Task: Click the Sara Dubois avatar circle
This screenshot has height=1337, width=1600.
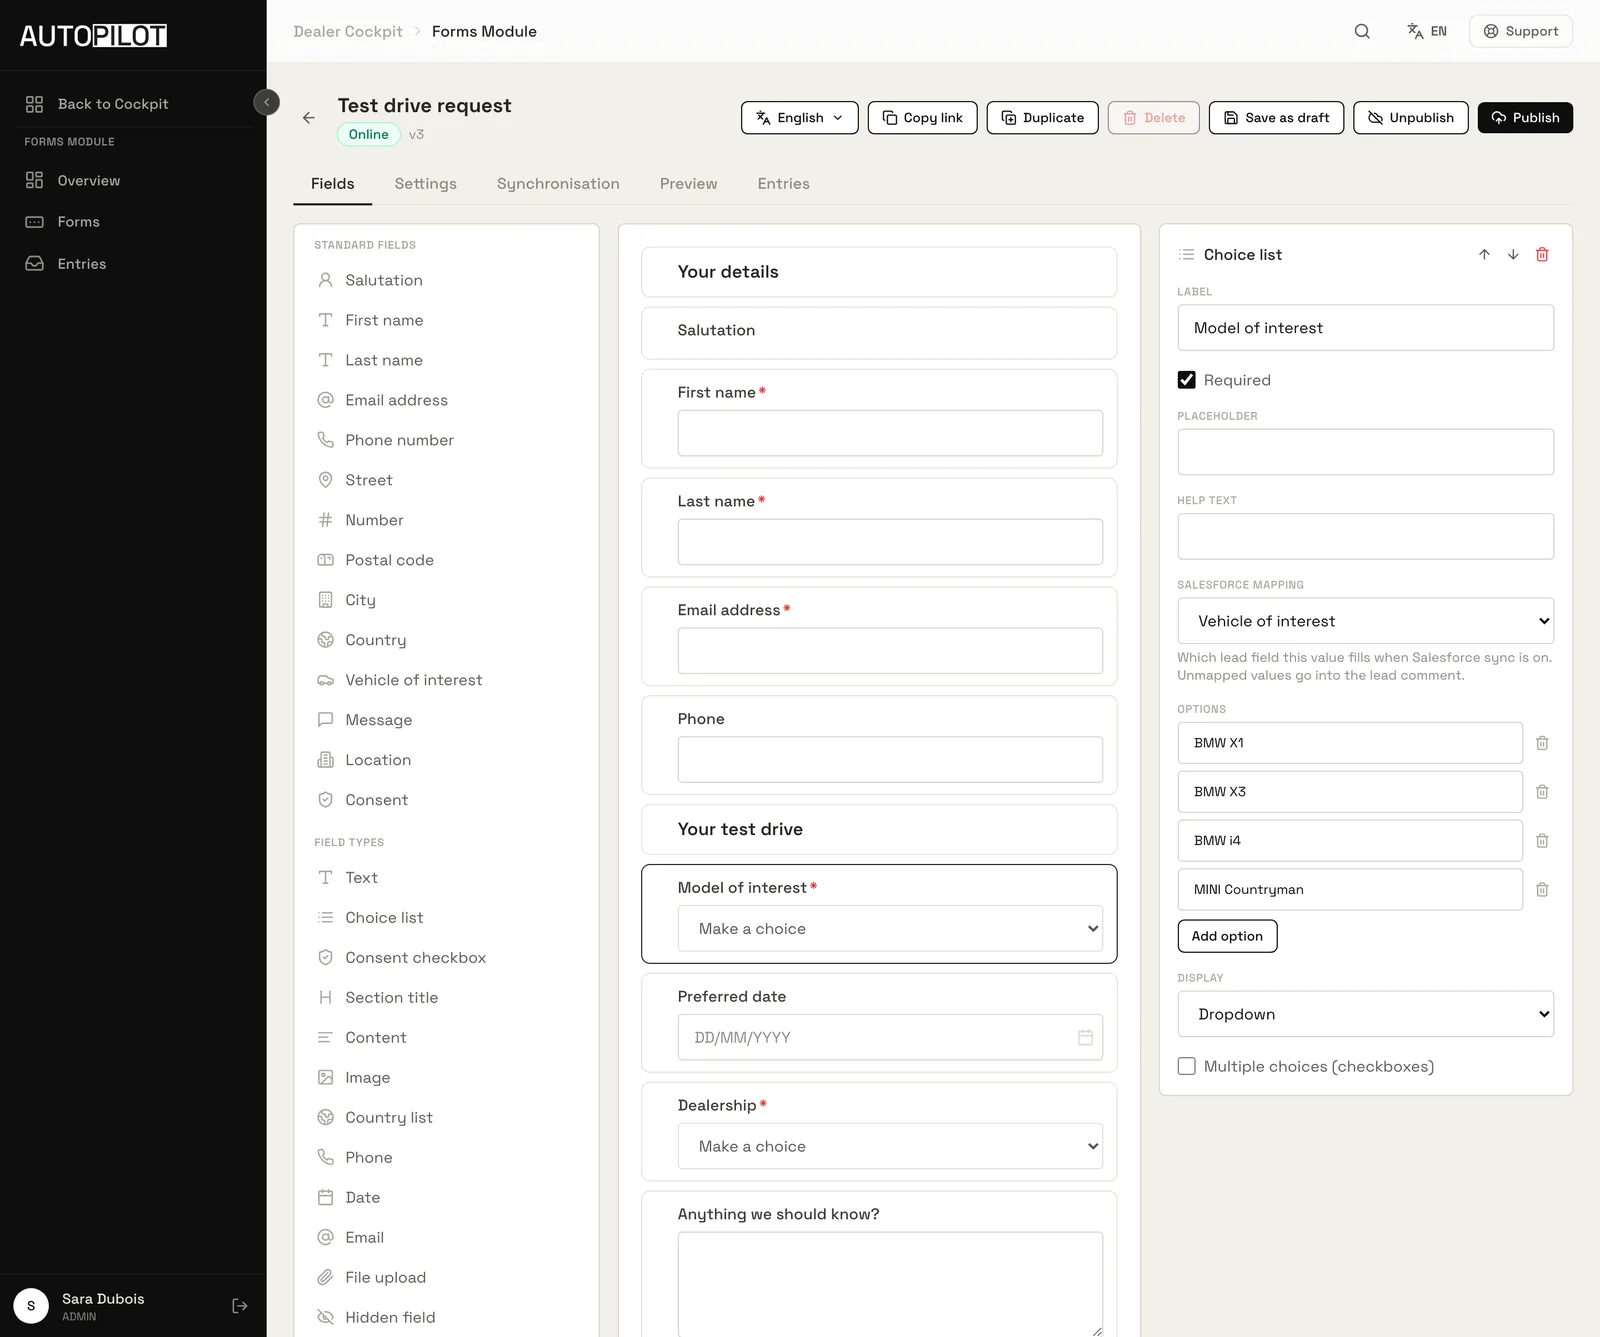Action: [x=31, y=1306]
